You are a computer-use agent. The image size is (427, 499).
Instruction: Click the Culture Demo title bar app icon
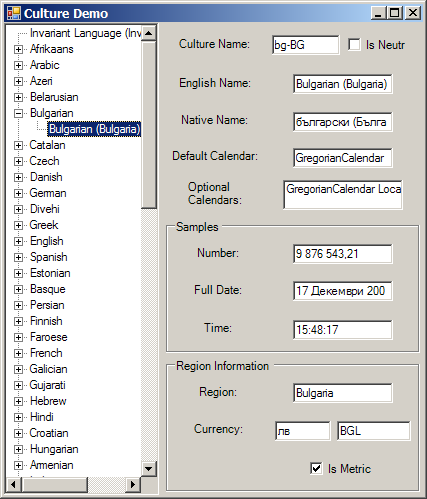[14, 13]
